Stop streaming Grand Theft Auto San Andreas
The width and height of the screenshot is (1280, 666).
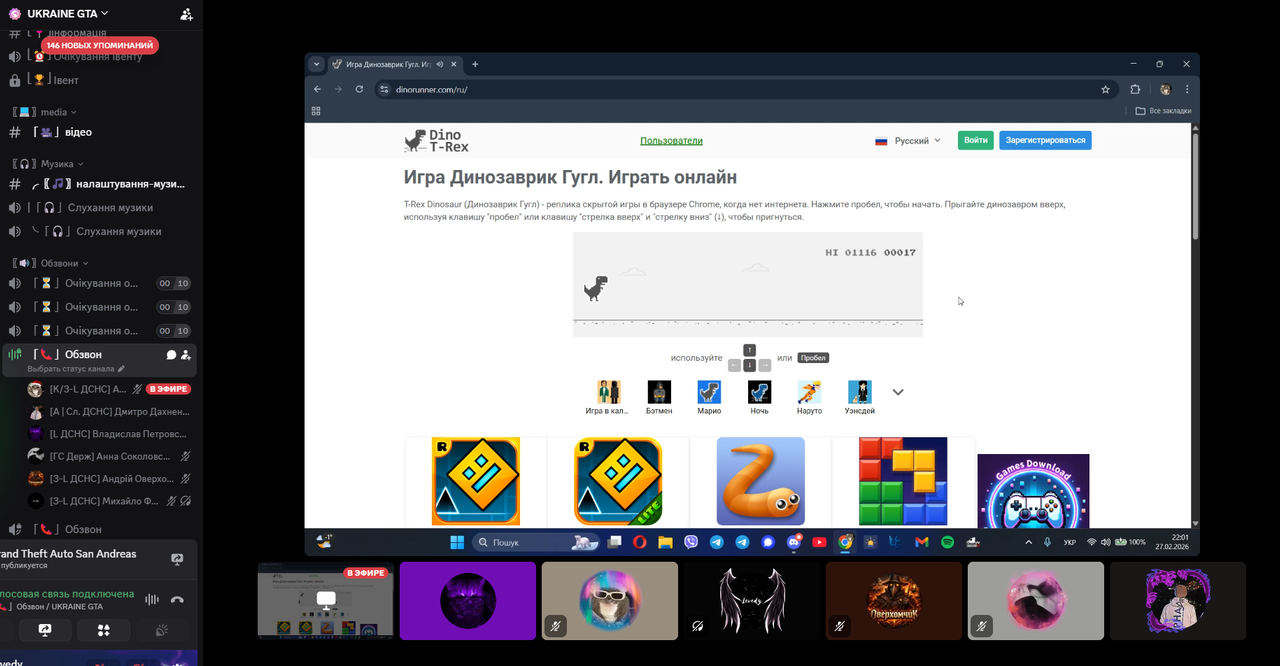pos(177,560)
